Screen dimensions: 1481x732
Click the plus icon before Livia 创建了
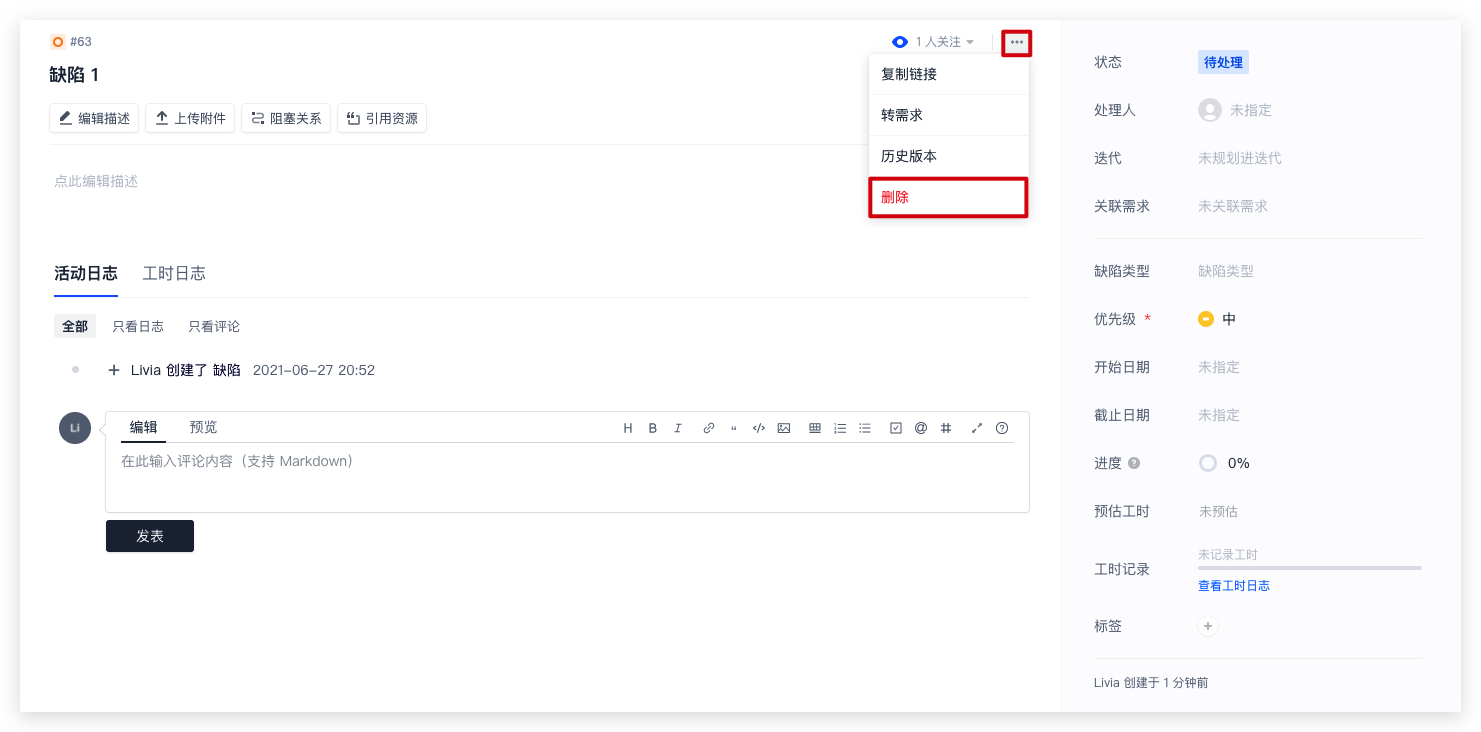point(114,370)
